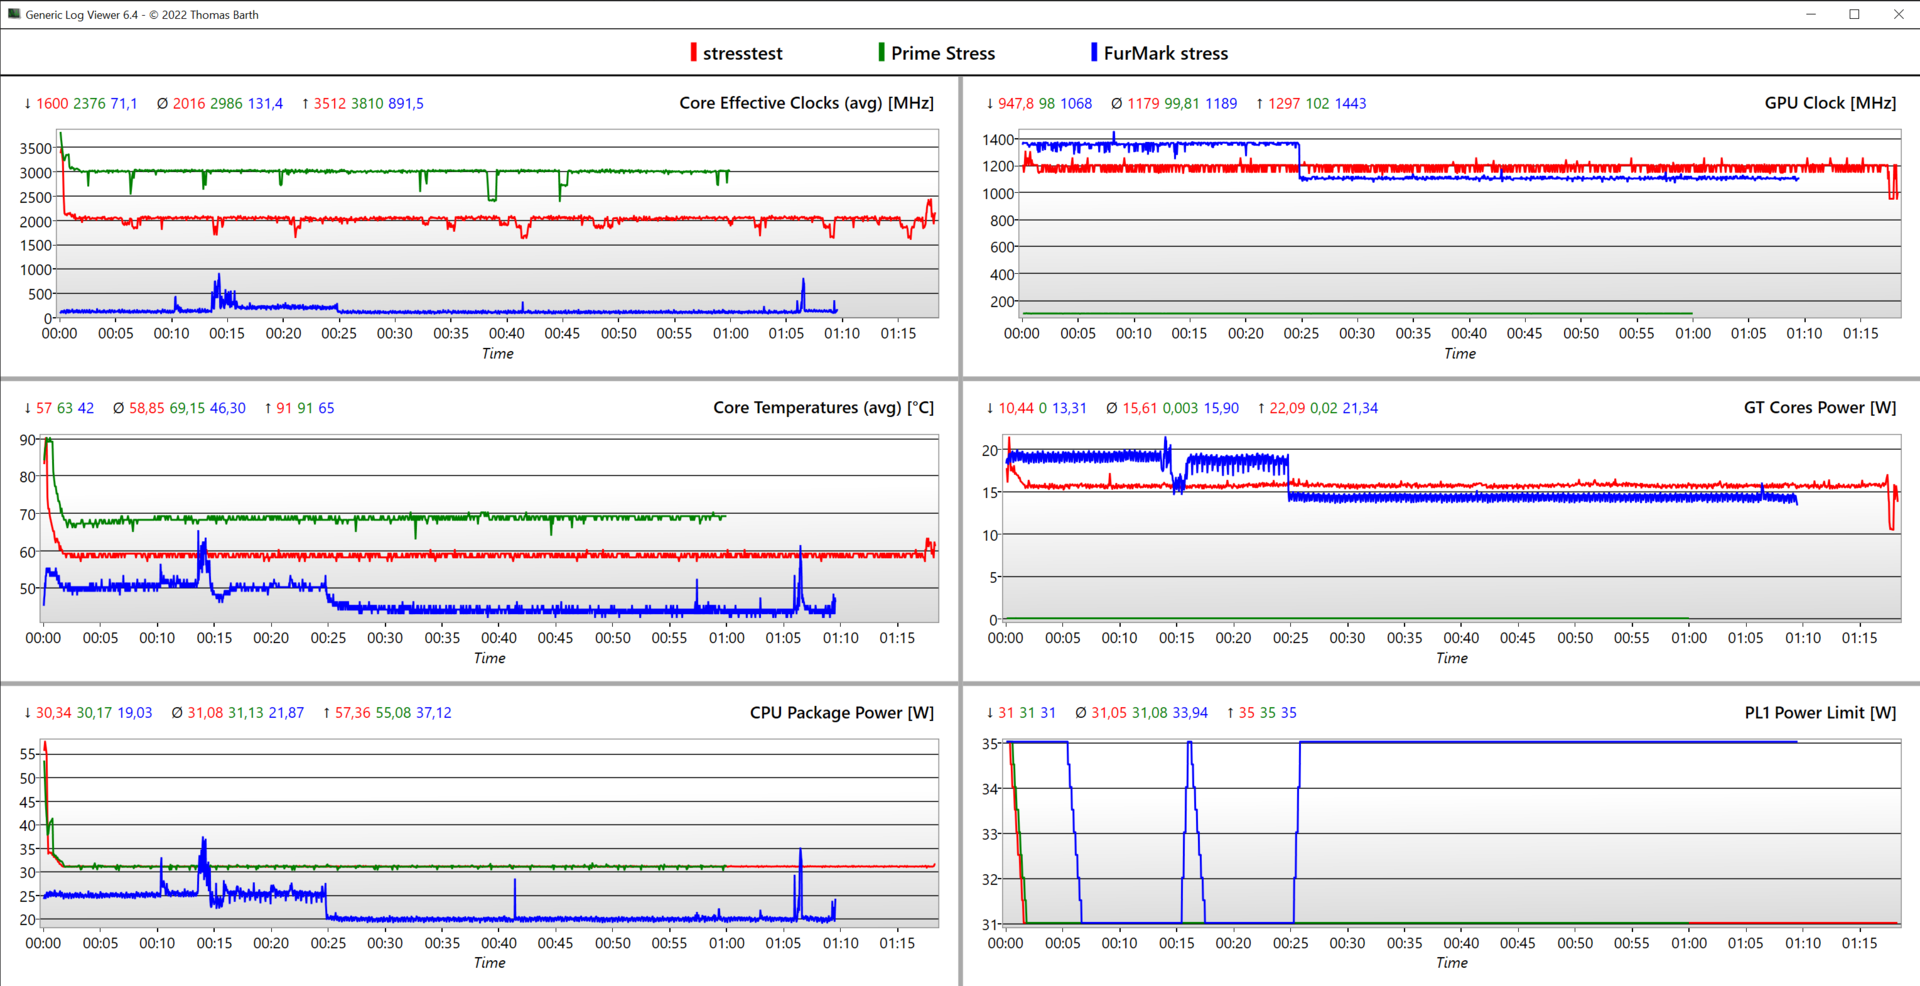This screenshot has height=986, width=1920.
Task: Click the green Prime Stress legend swatch
Action: 881,52
